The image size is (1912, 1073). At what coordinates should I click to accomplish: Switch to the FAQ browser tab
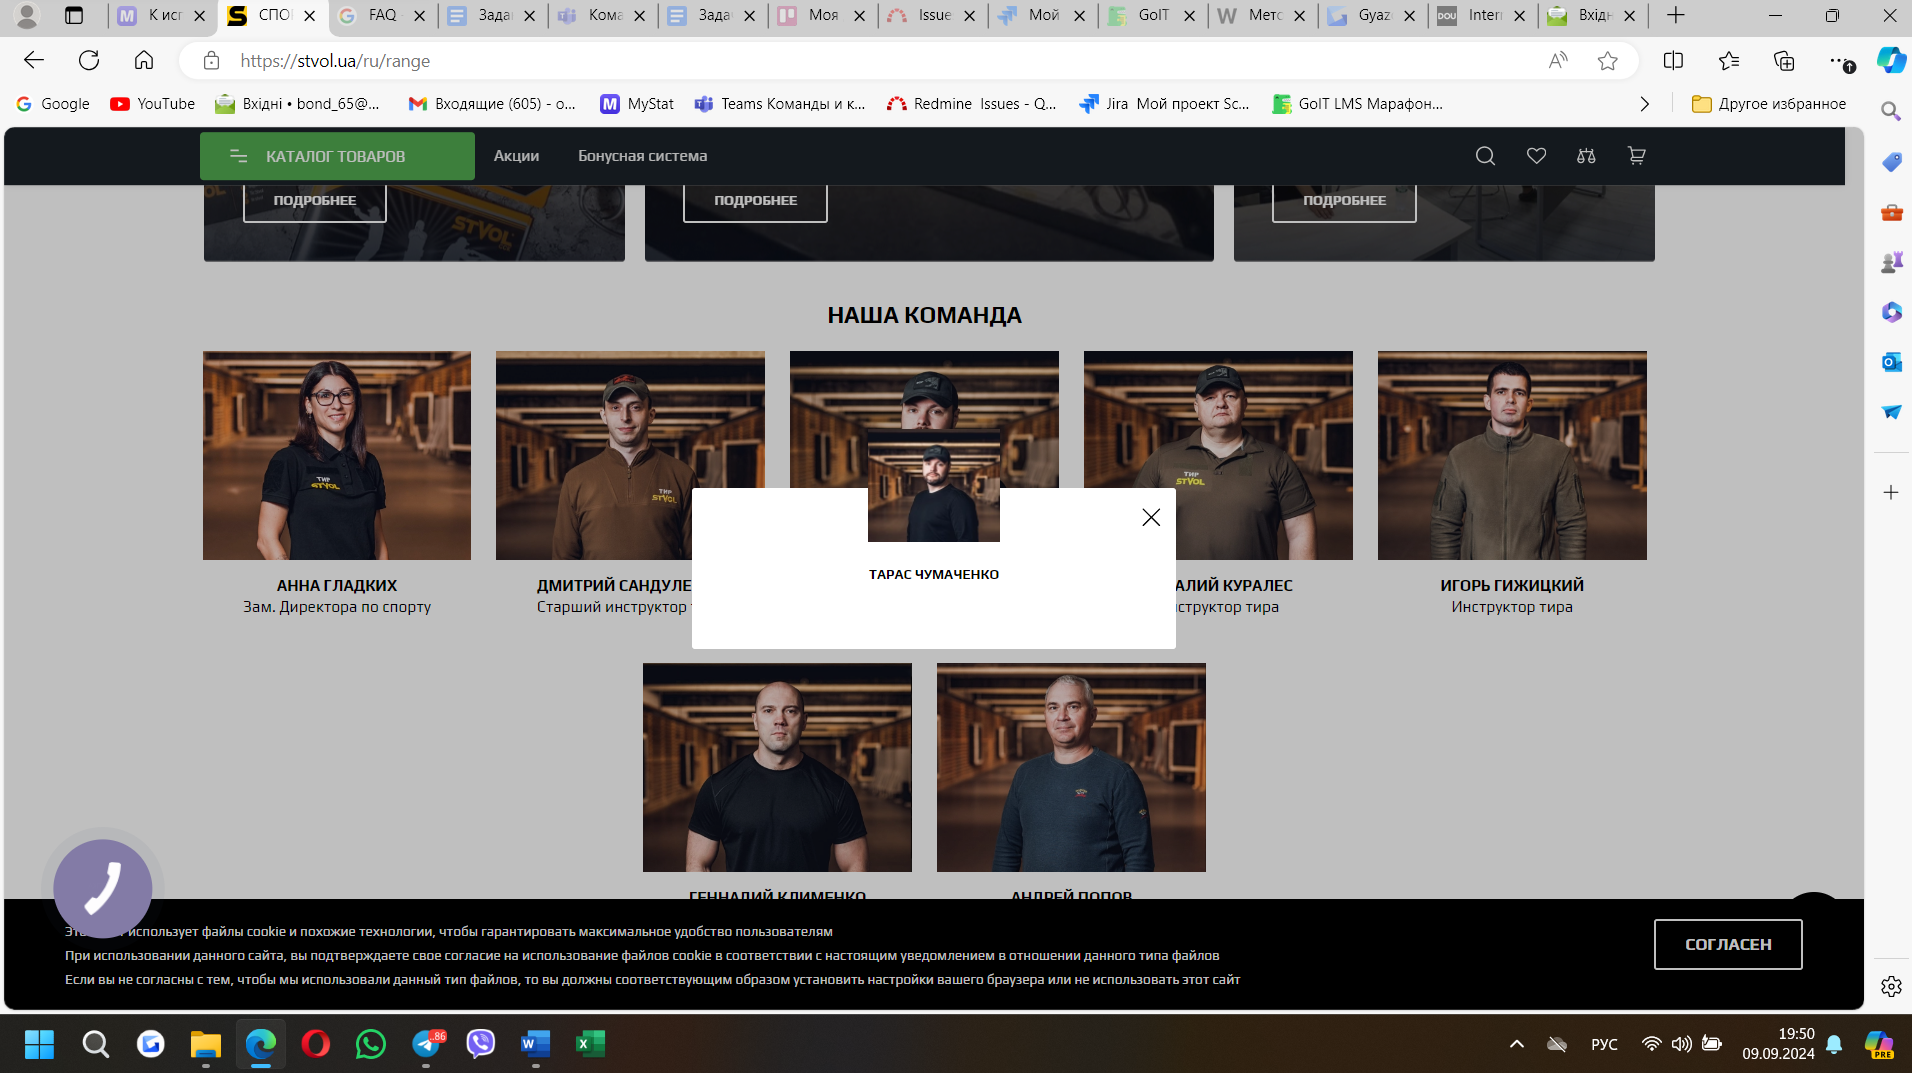[x=381, y=15]
